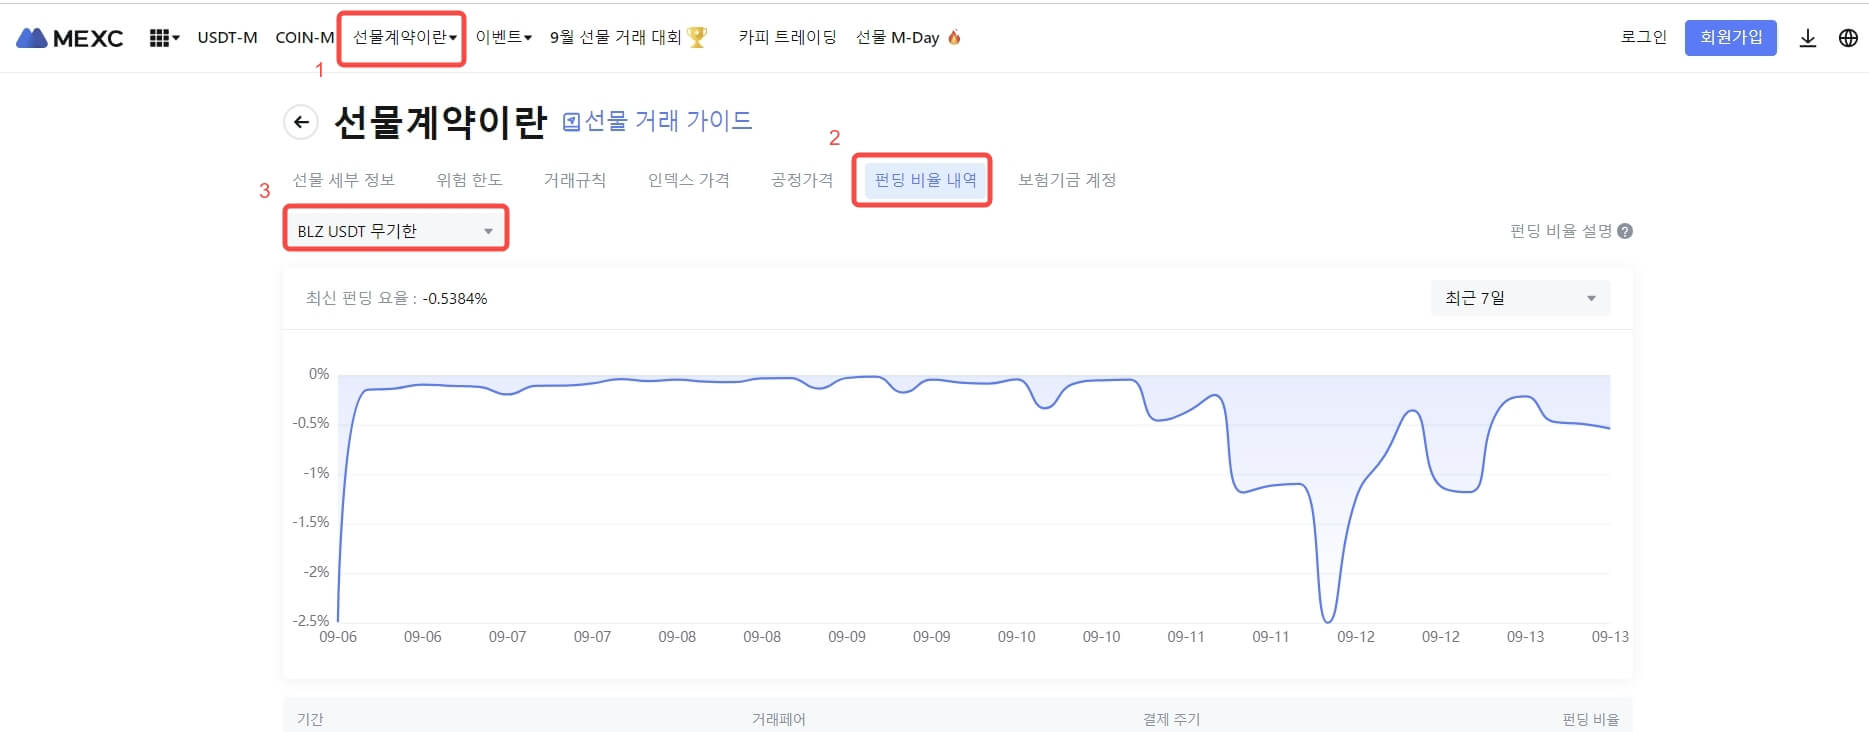The image size is (1869, 732).
Task: Open the language globe icon
Action: point(1848,38)
